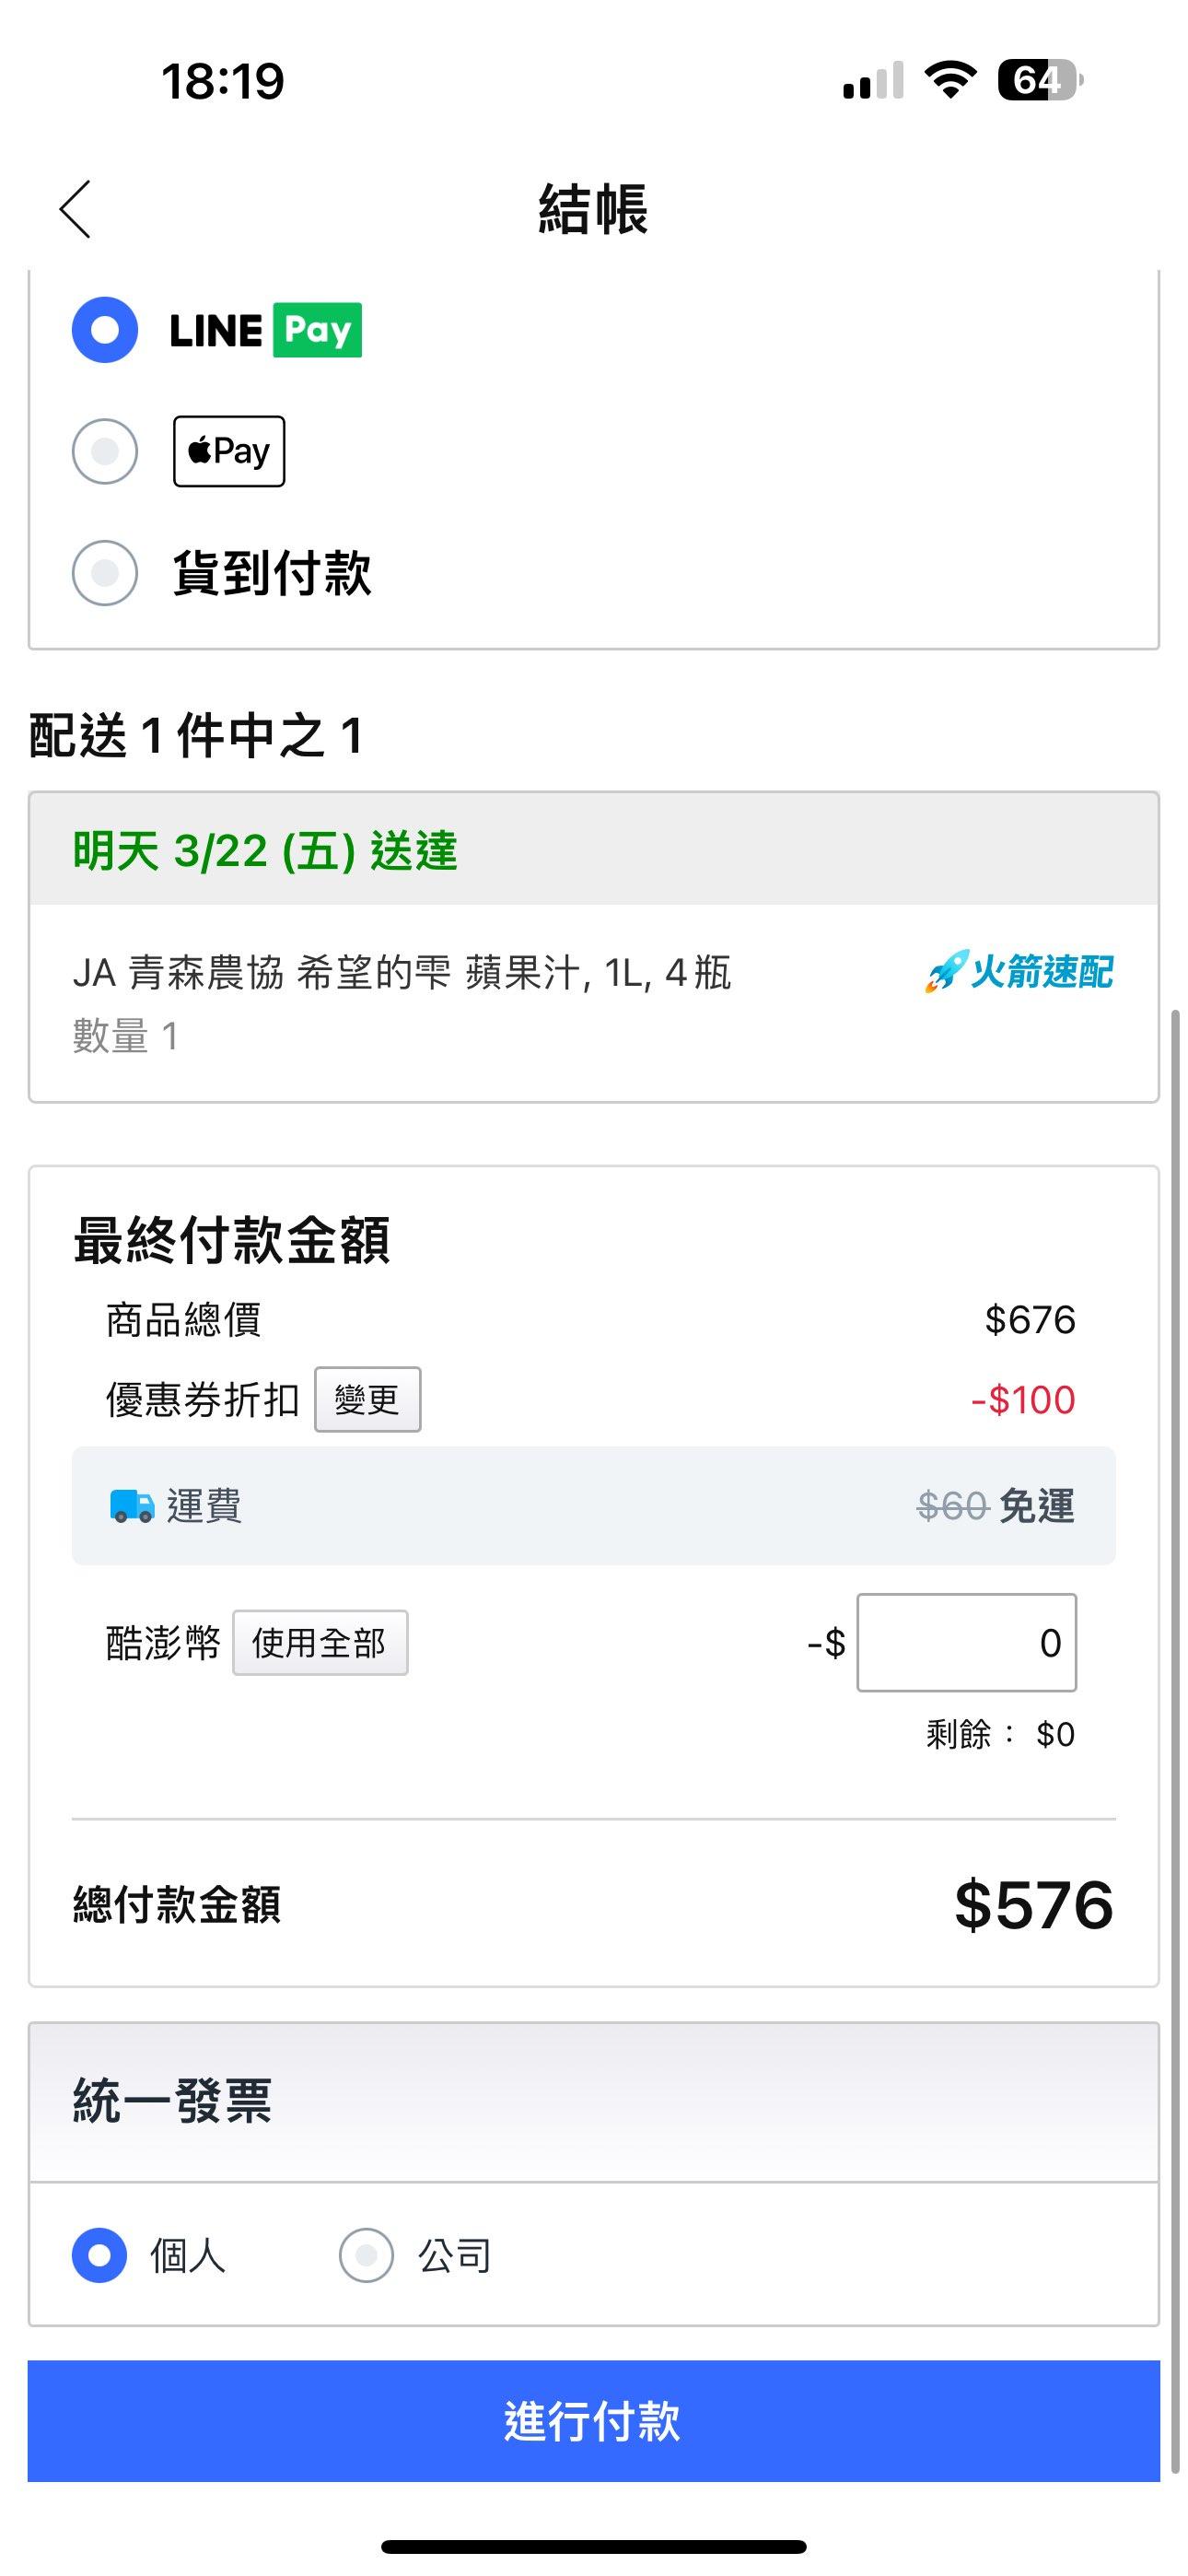Tap the 明天 3/22 delivery date header
The image size is (1188, 2576).
[265, 851]
